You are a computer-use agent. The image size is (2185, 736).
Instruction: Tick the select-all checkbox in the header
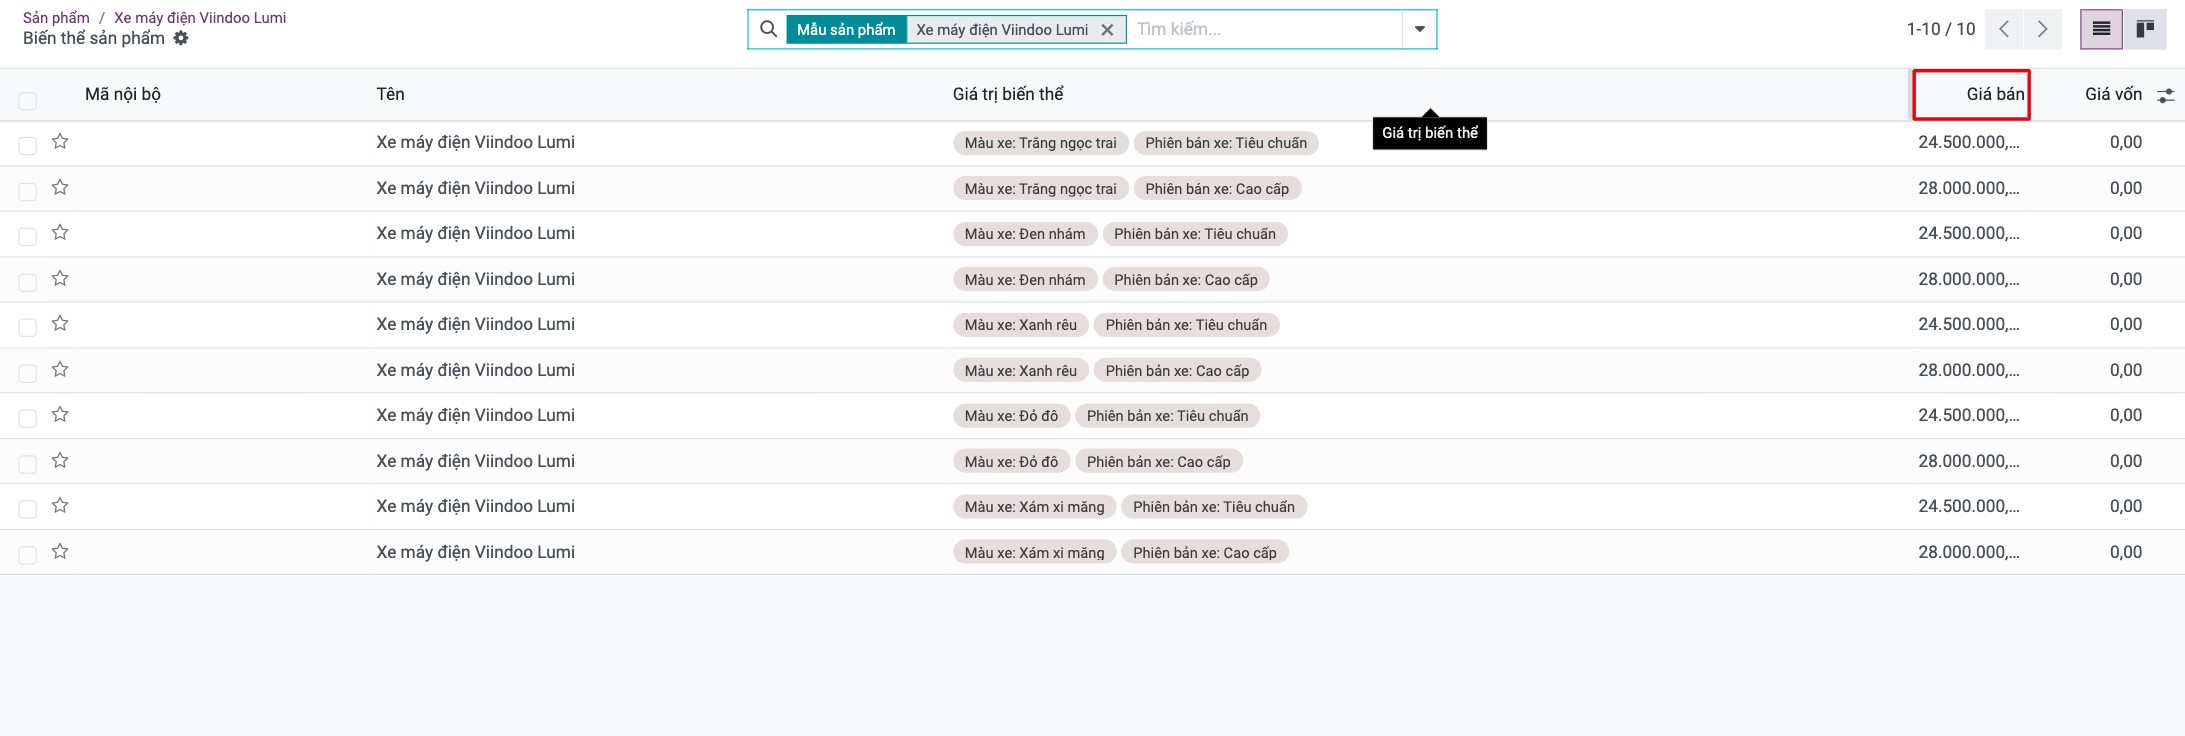28,100
